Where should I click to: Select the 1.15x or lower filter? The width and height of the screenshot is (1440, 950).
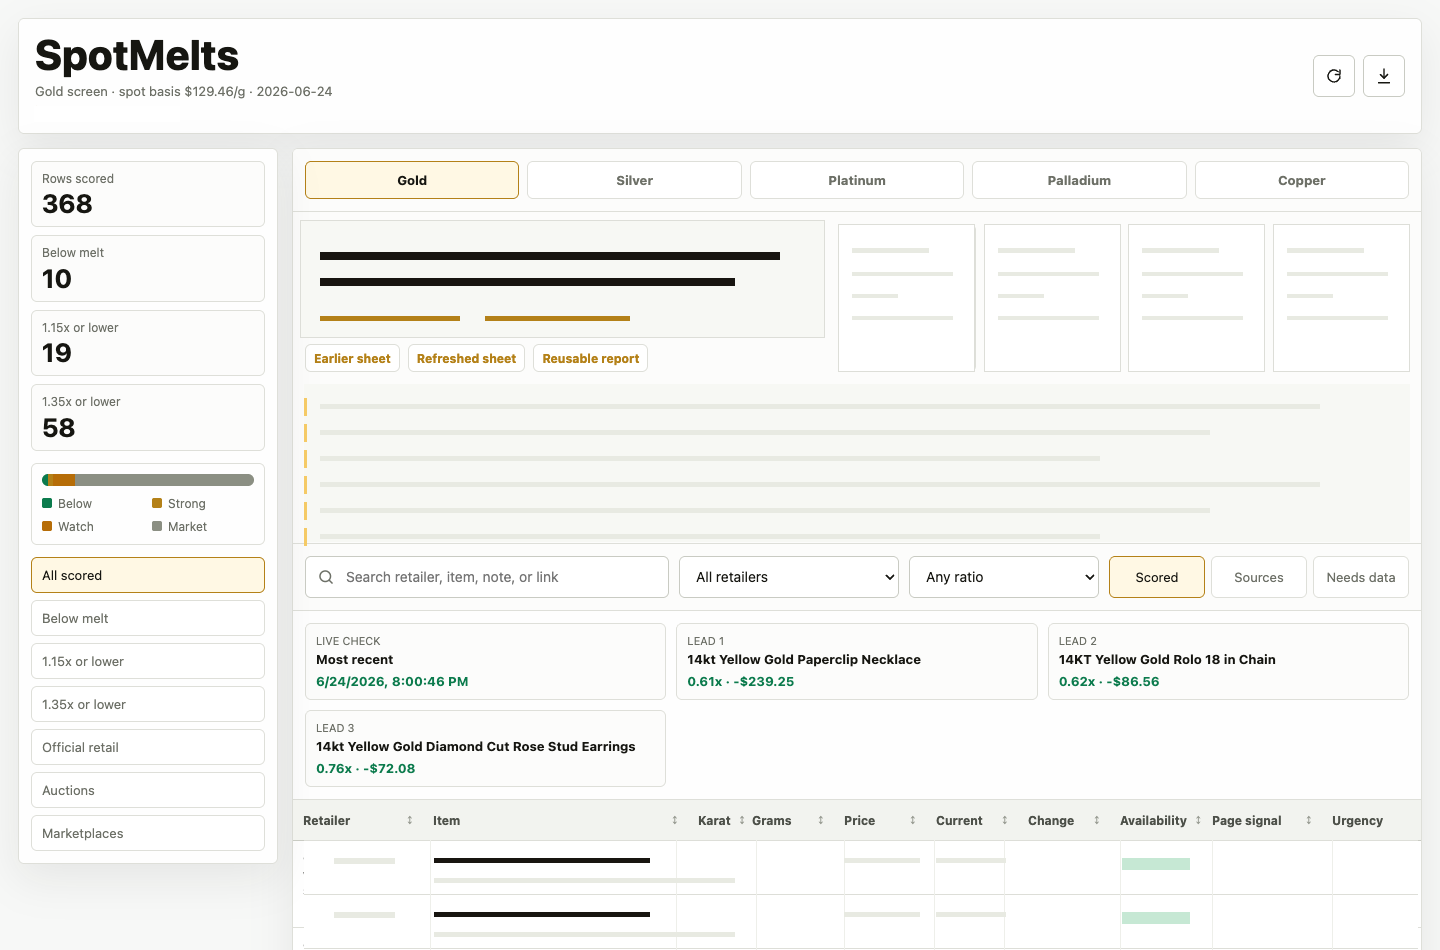coord(148,661)
